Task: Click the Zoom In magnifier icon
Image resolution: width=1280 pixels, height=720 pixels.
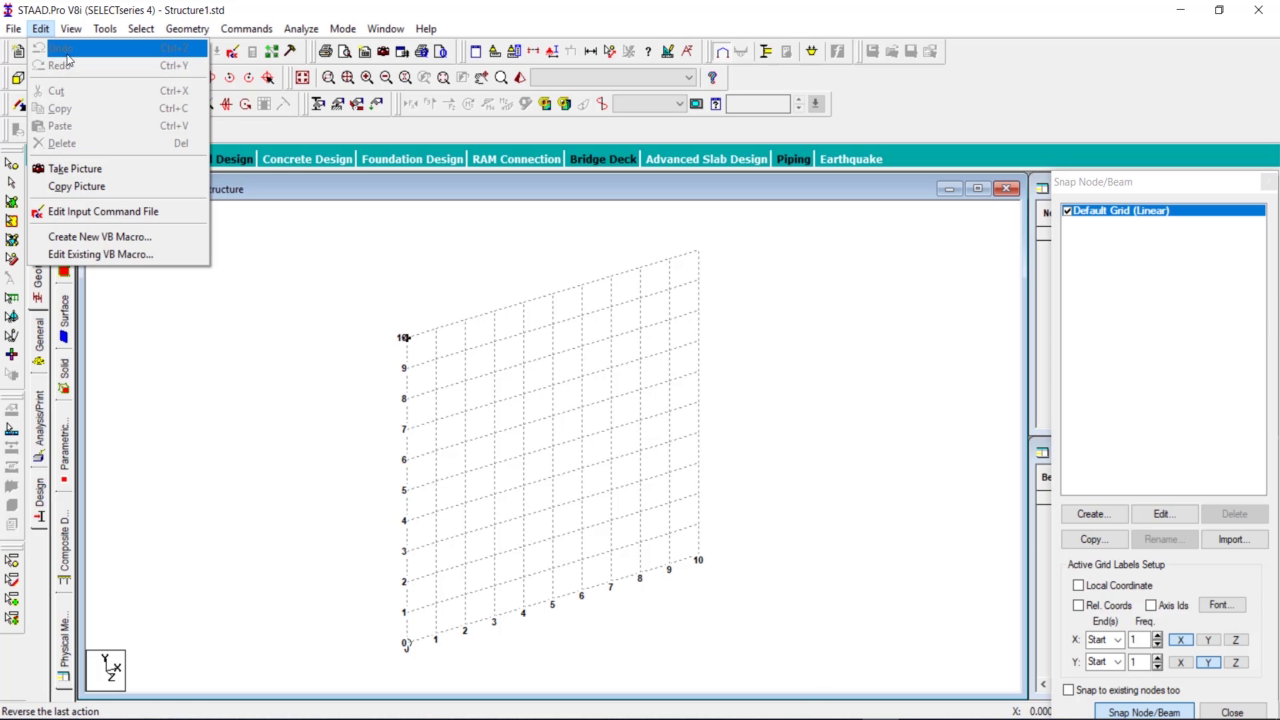Action: point(367,77)
